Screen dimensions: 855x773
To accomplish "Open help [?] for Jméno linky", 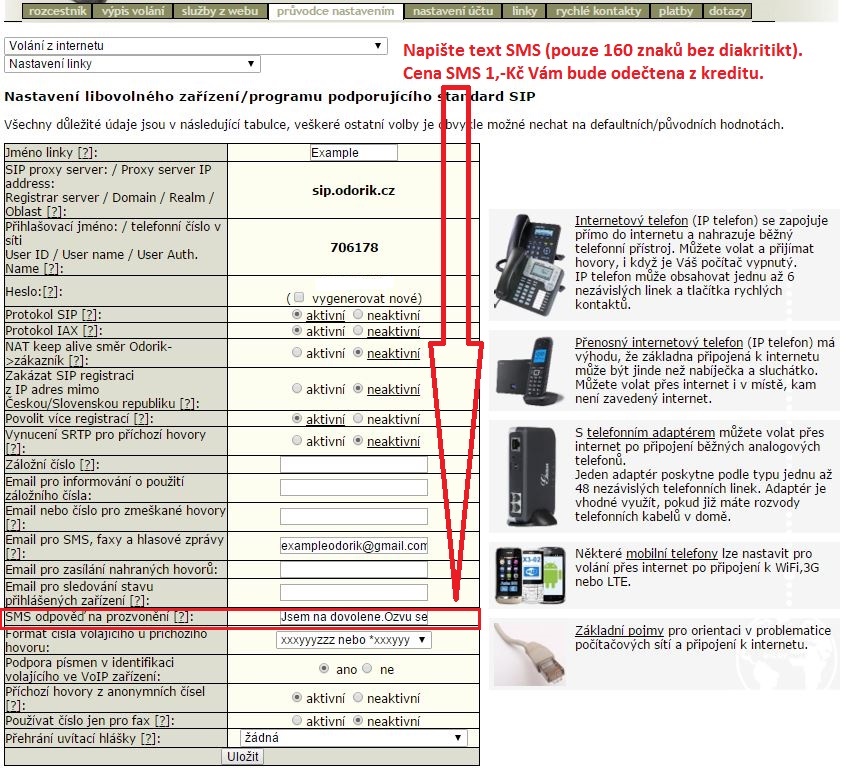I will click(85, 153).
